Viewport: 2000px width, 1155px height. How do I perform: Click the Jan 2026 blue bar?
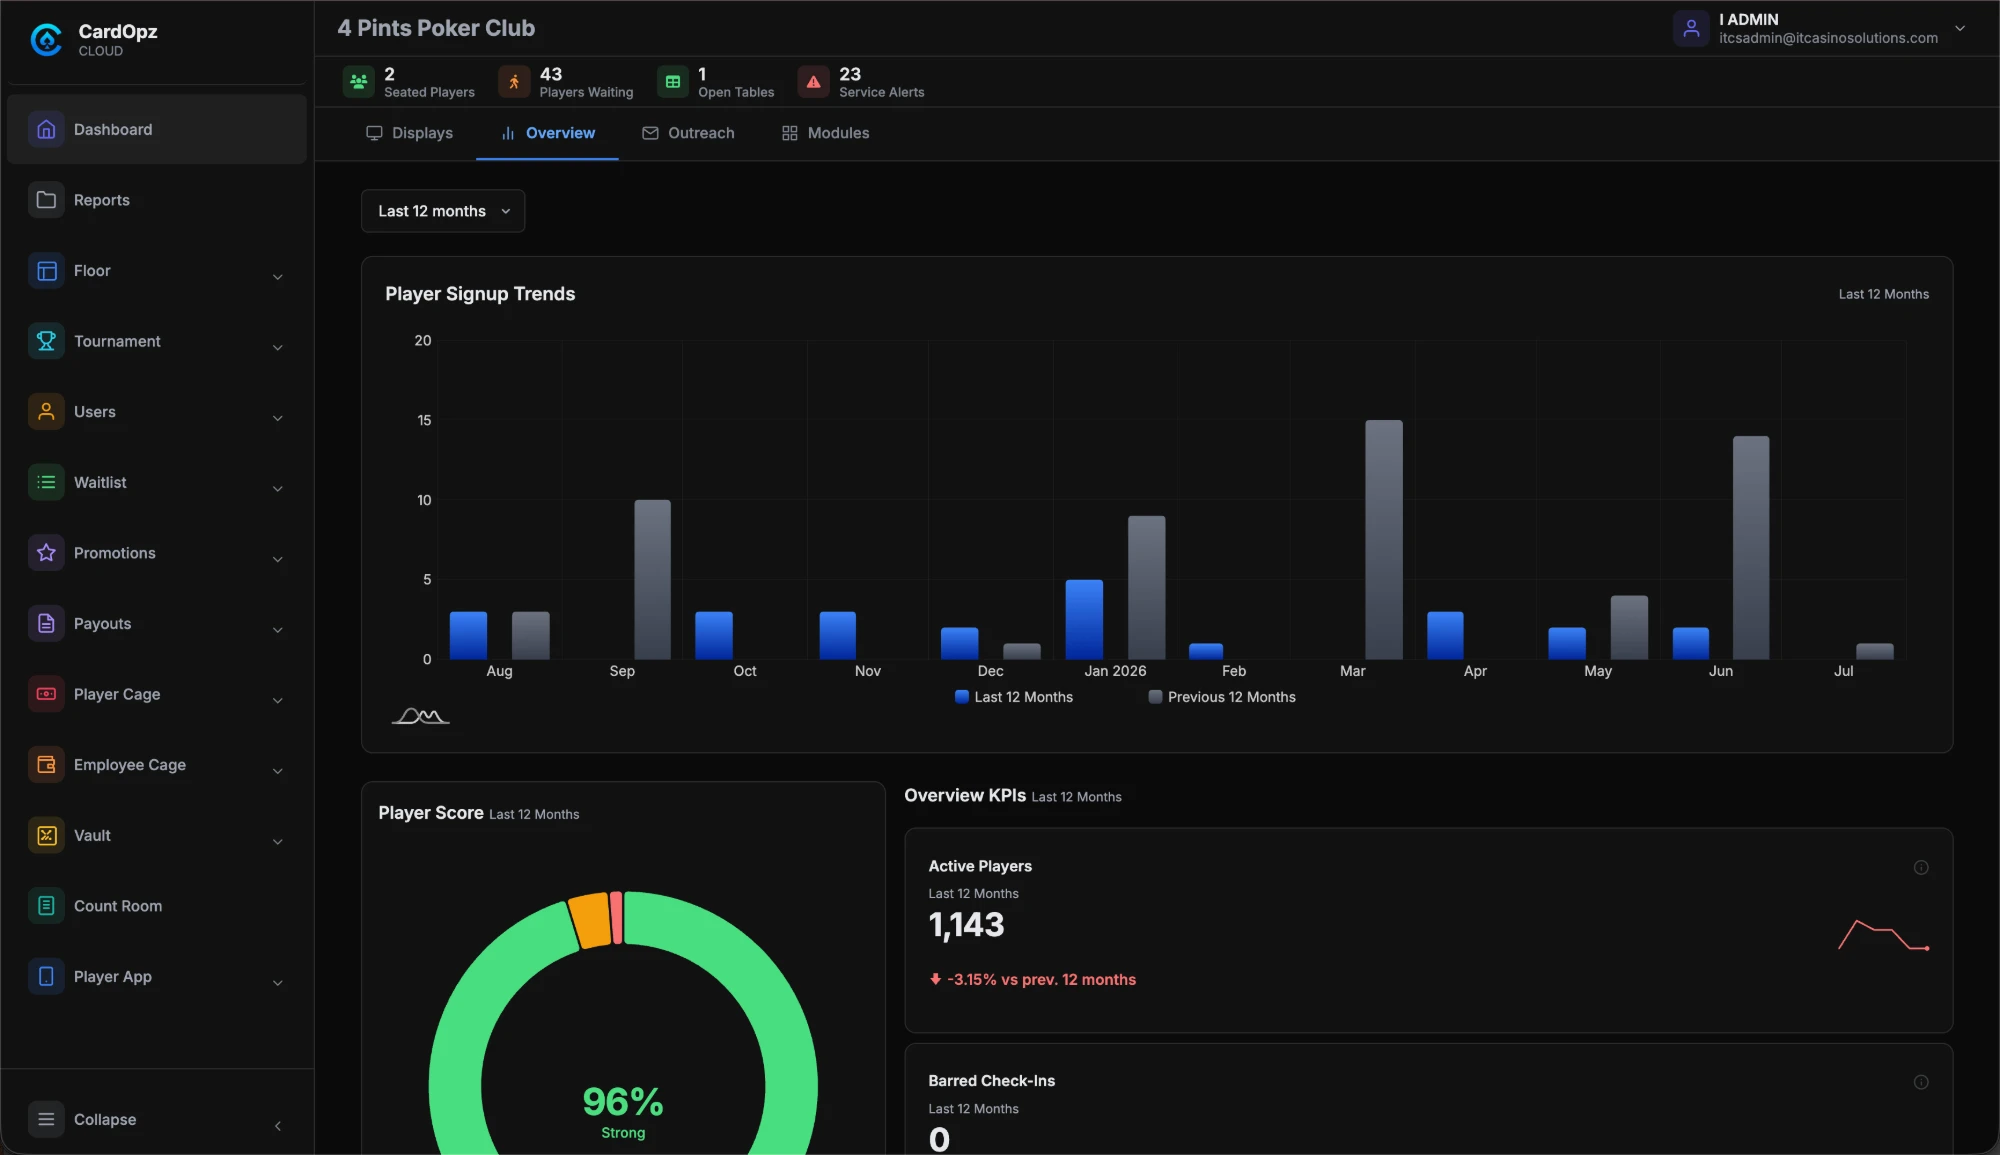pyautogui.click(x=1084, y=619)
